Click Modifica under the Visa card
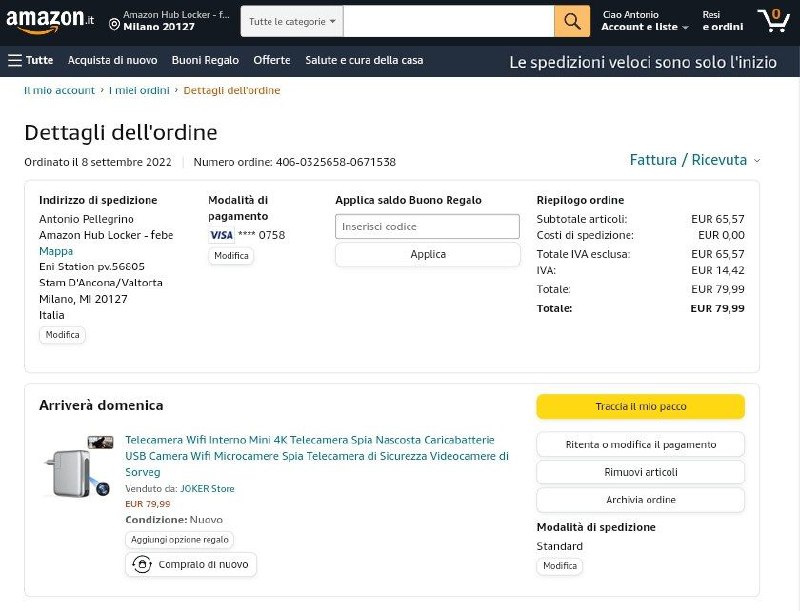This screenshot has height=611, width=800. (231, 256)
